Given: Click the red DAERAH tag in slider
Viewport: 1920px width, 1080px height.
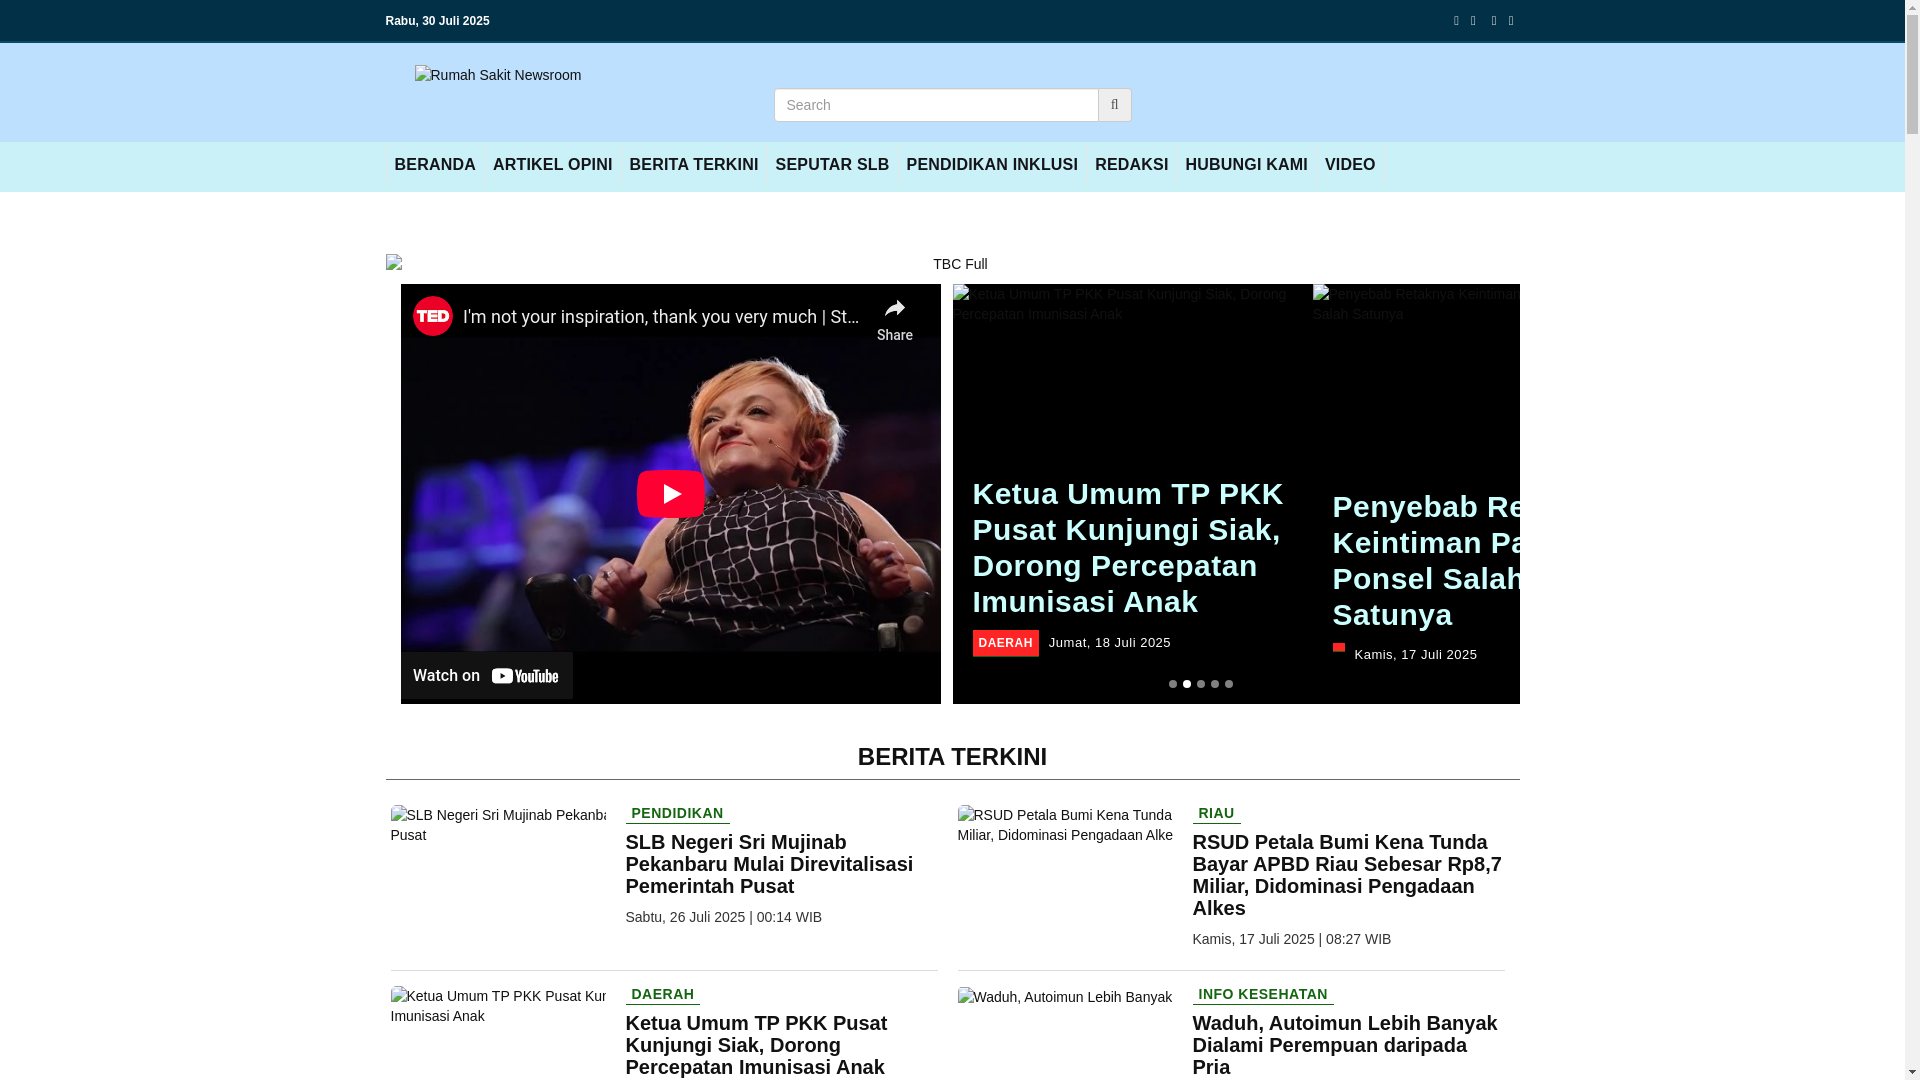Looking at the screenshot, I should click(1005, 643).
